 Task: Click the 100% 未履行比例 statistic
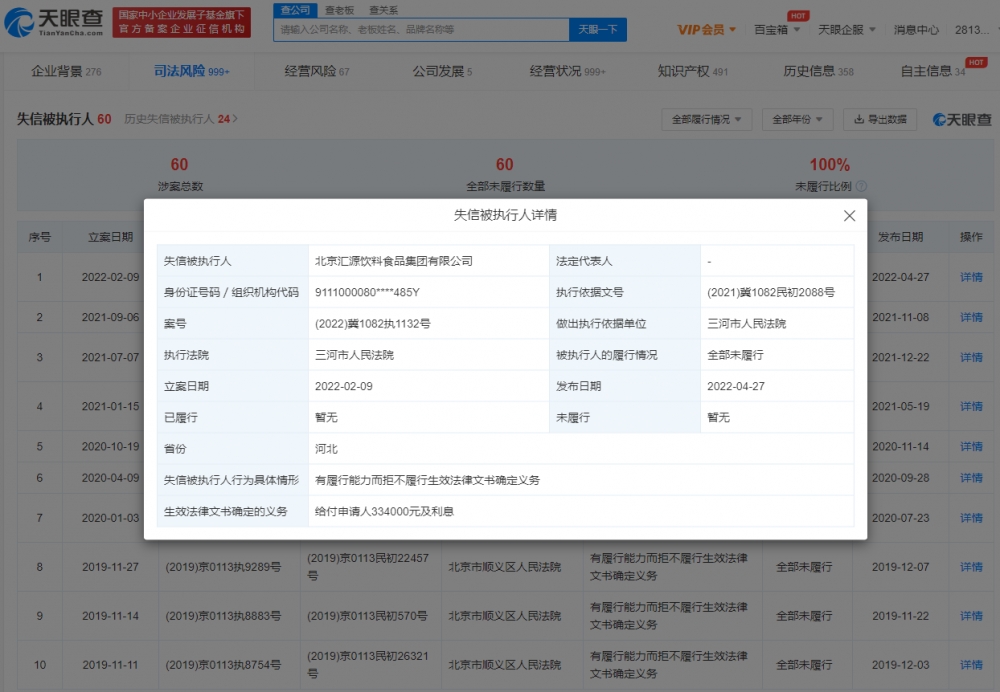click(830, 174)
